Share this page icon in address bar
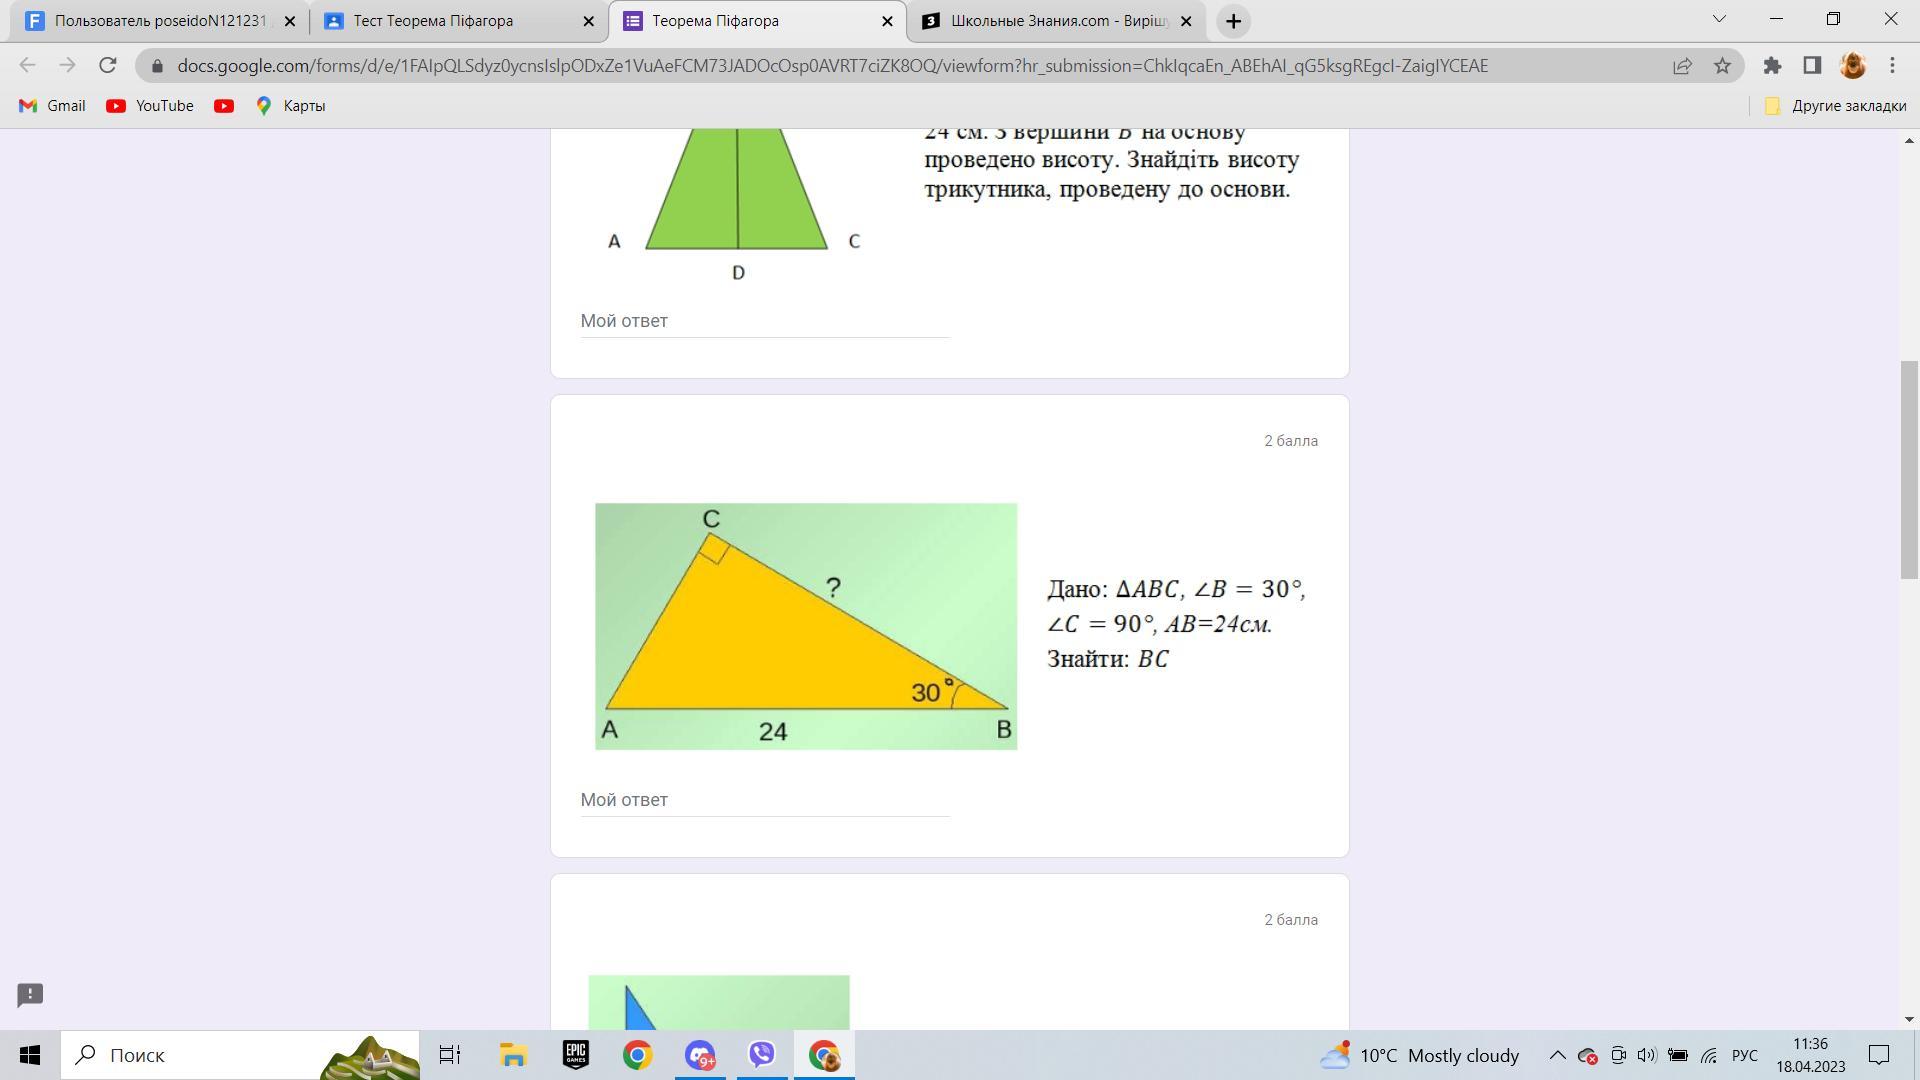1920x1080 pixels. coord(1682,66)
